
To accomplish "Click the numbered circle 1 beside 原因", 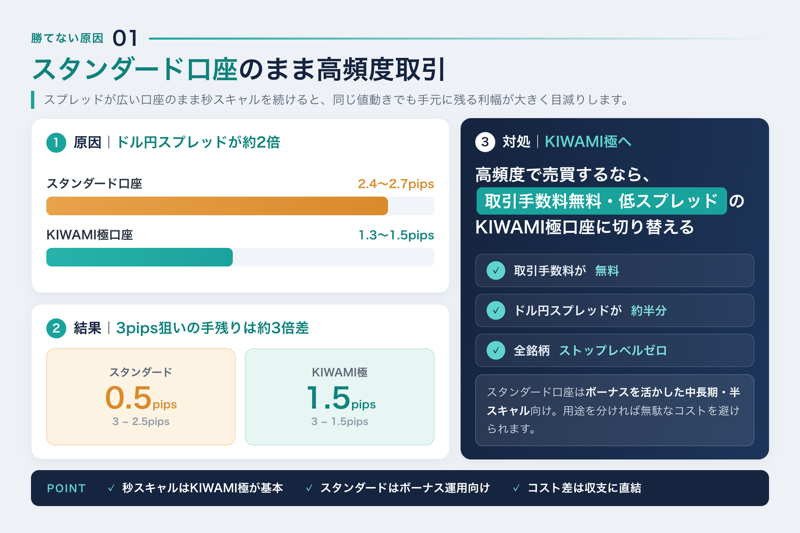I will (x=56, y=143).
